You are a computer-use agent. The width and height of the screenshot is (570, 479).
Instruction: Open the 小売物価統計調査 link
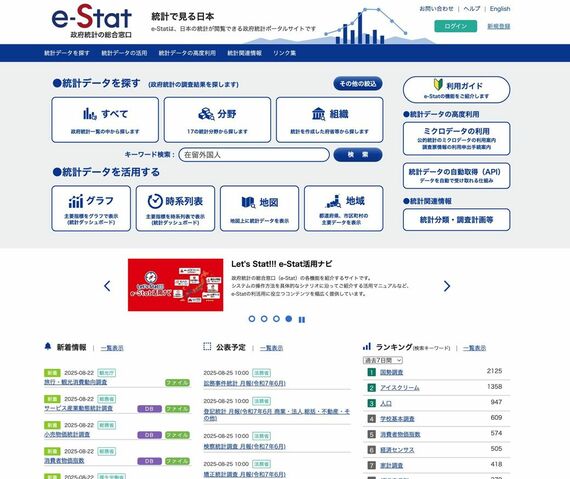(67, 434)
